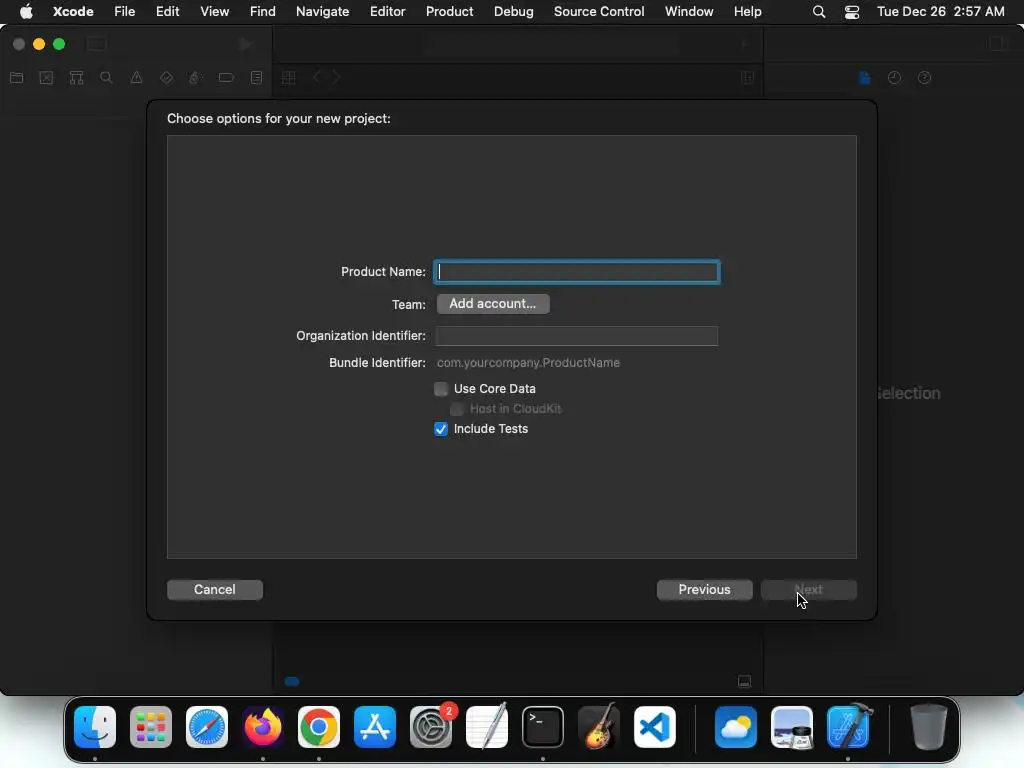Screen dimensions: 1024x768
Task: Show the History inspector clock icon
Action: click(x=894, y=78)
